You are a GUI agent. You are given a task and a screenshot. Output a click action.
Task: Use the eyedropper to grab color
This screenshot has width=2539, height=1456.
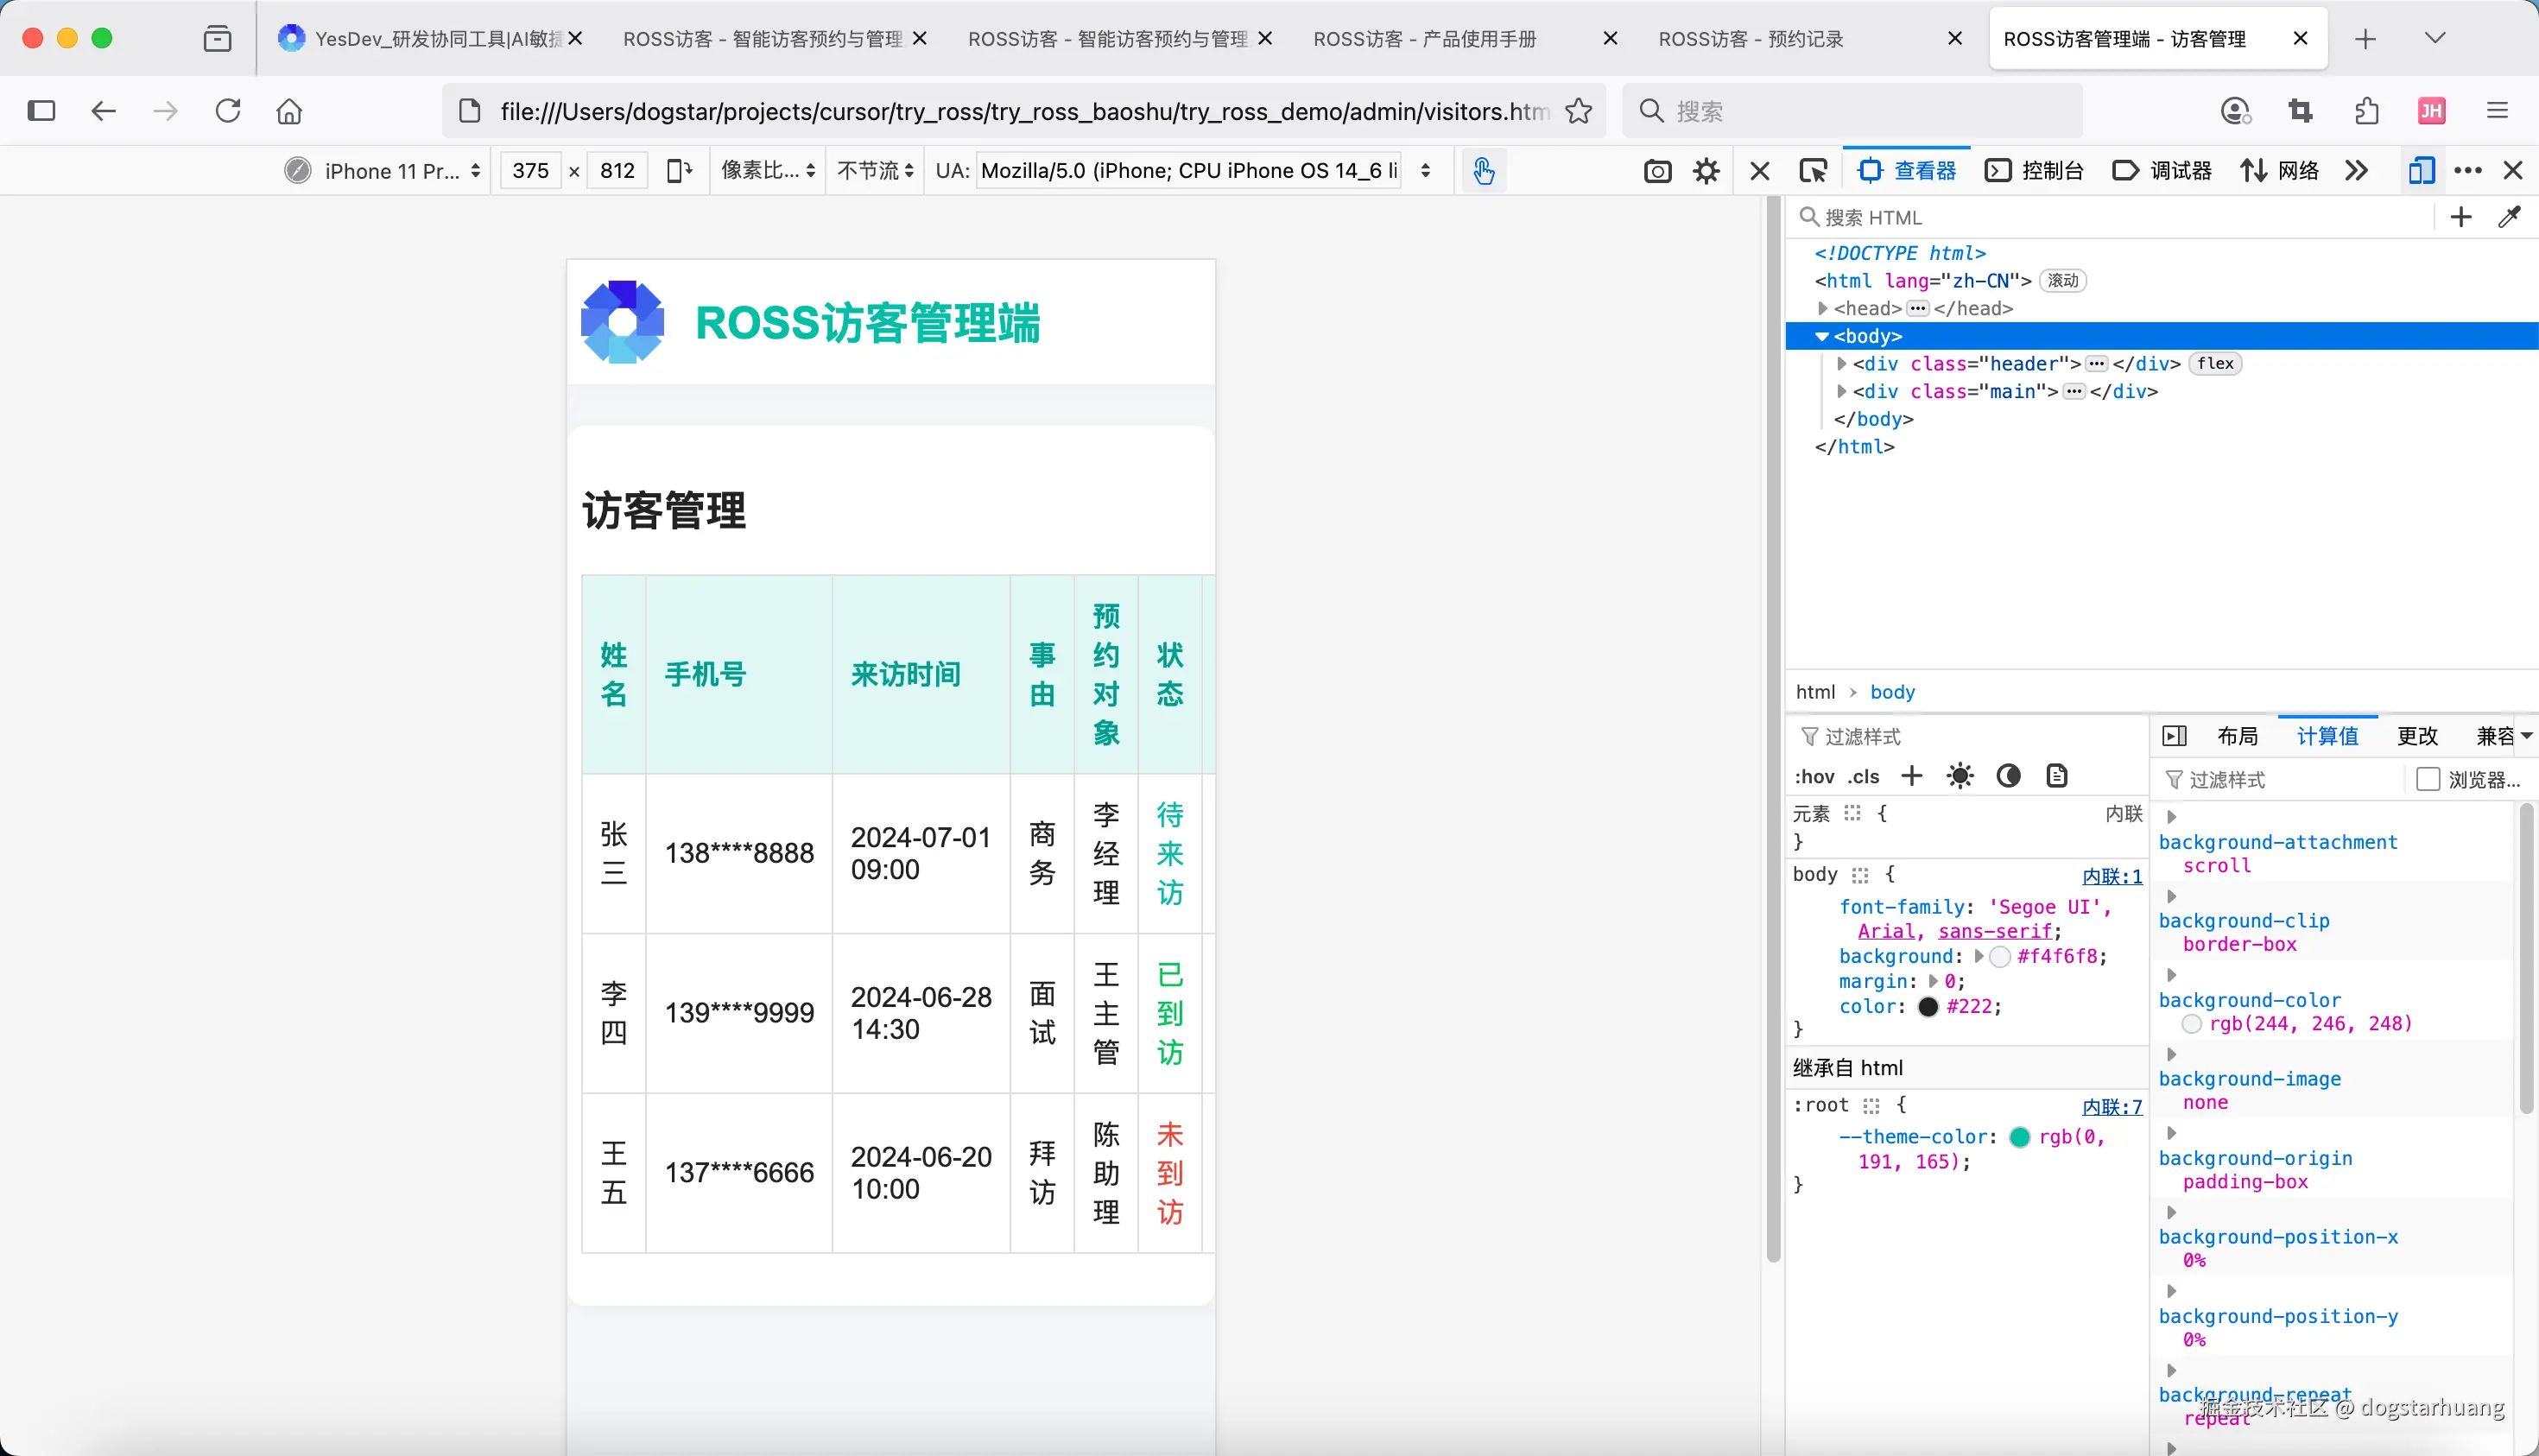click(x=2509, y=217)
